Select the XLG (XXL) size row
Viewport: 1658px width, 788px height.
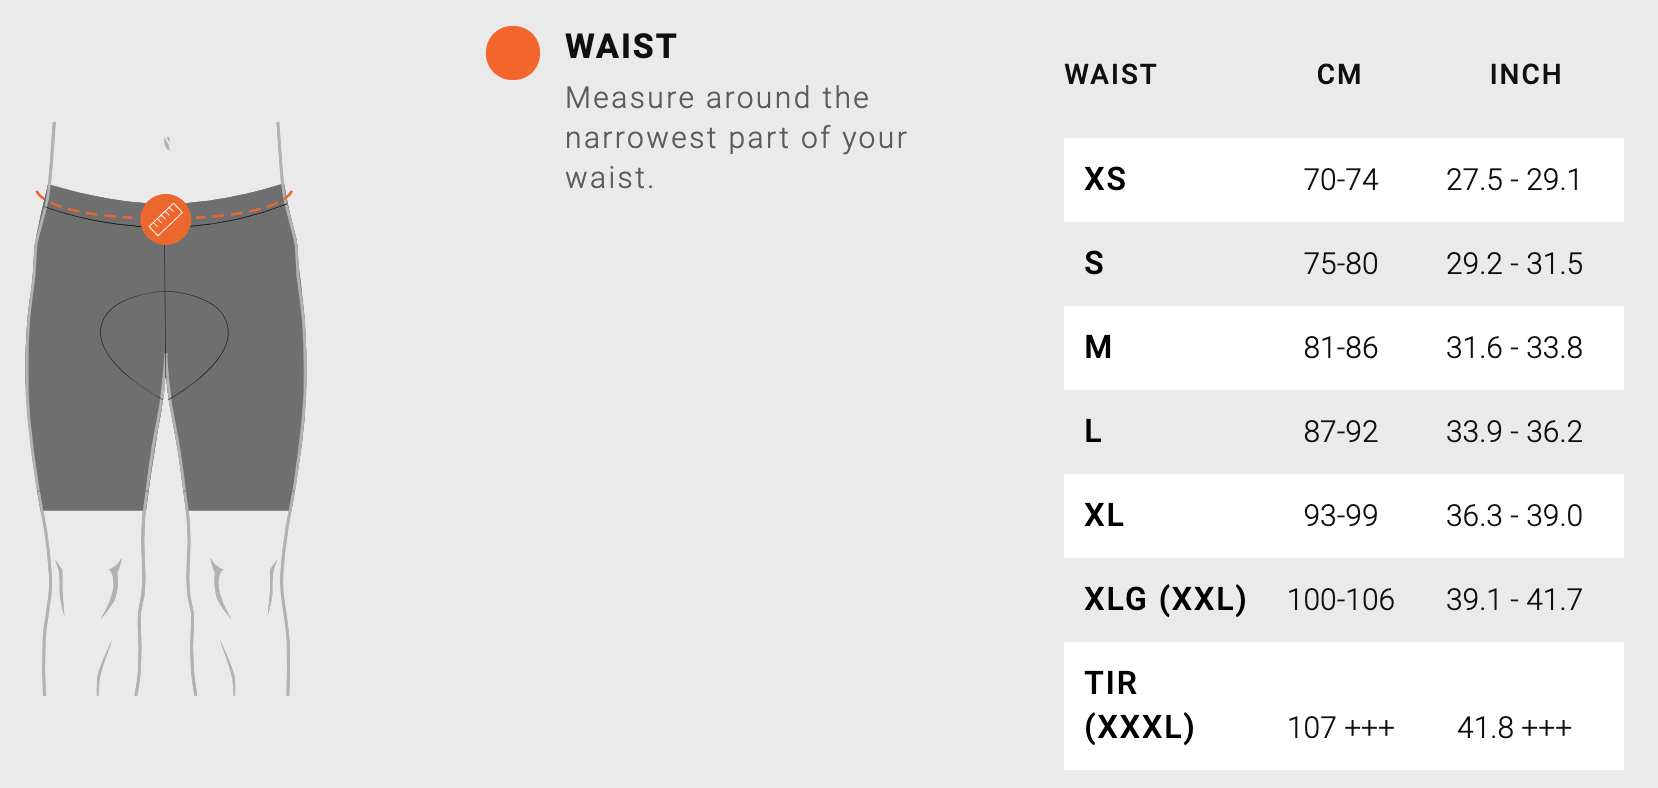1343,600
